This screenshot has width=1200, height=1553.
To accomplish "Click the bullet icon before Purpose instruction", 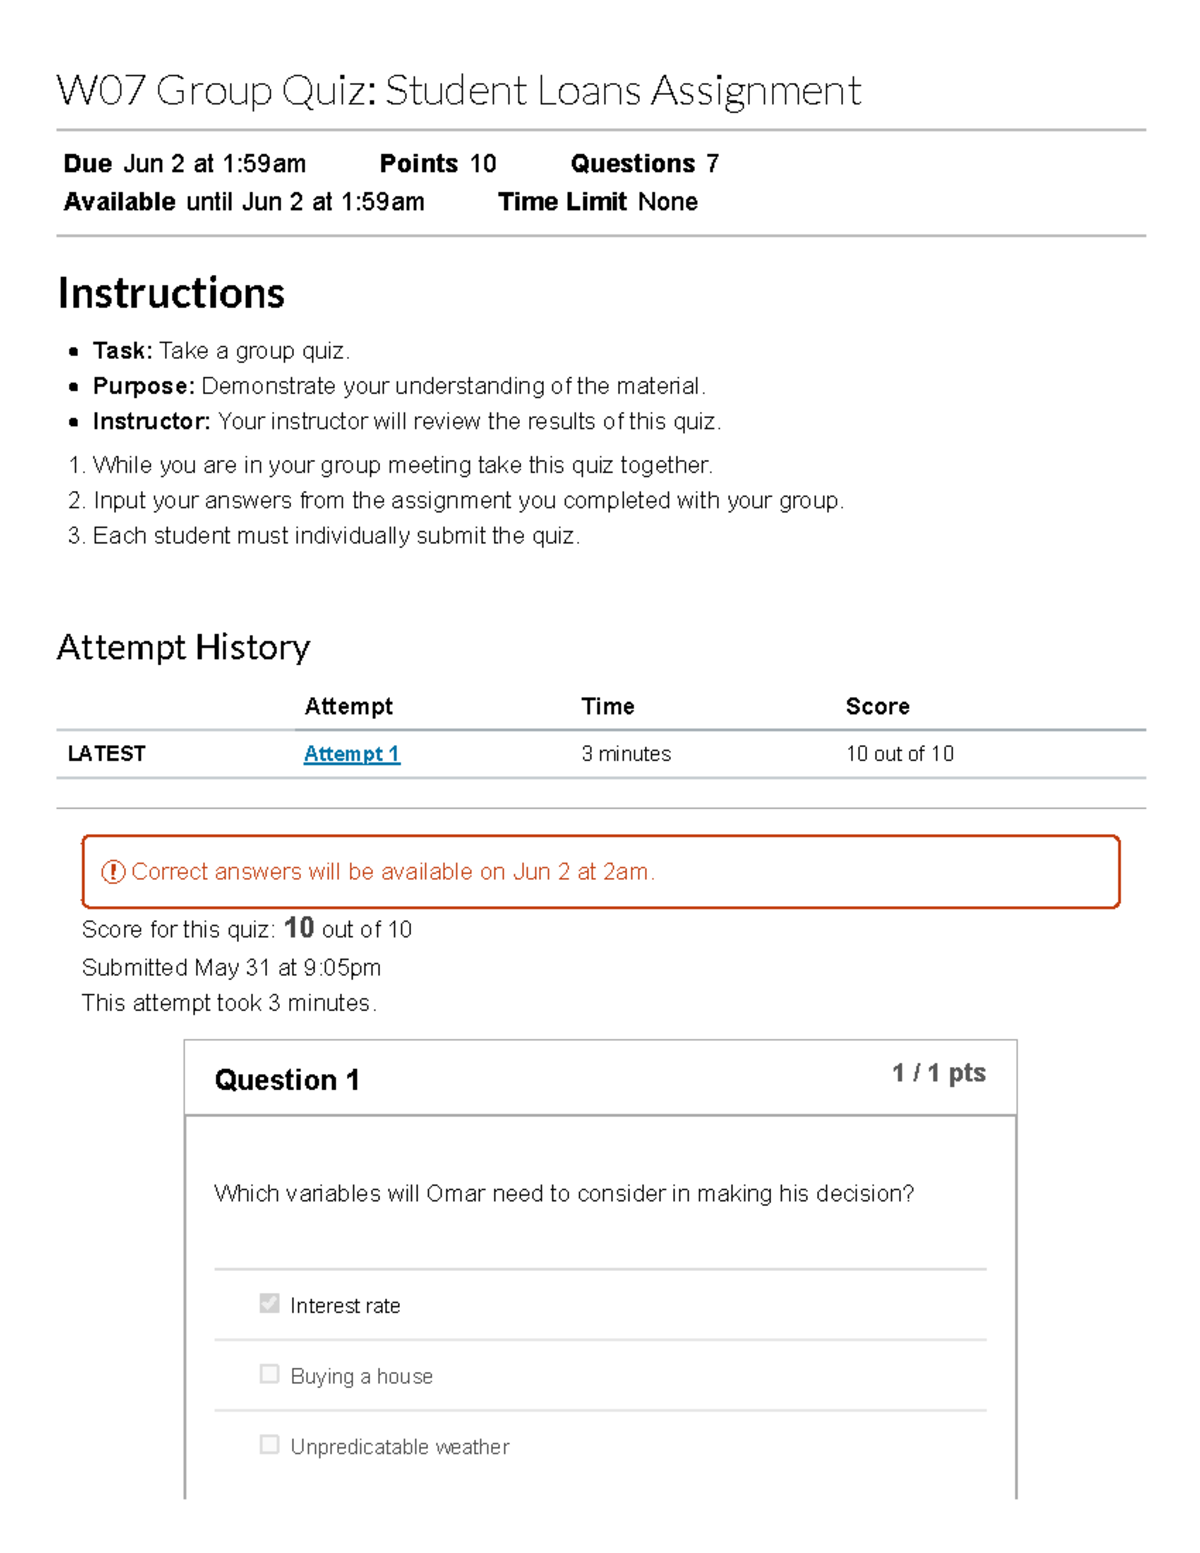I will 72,386.
